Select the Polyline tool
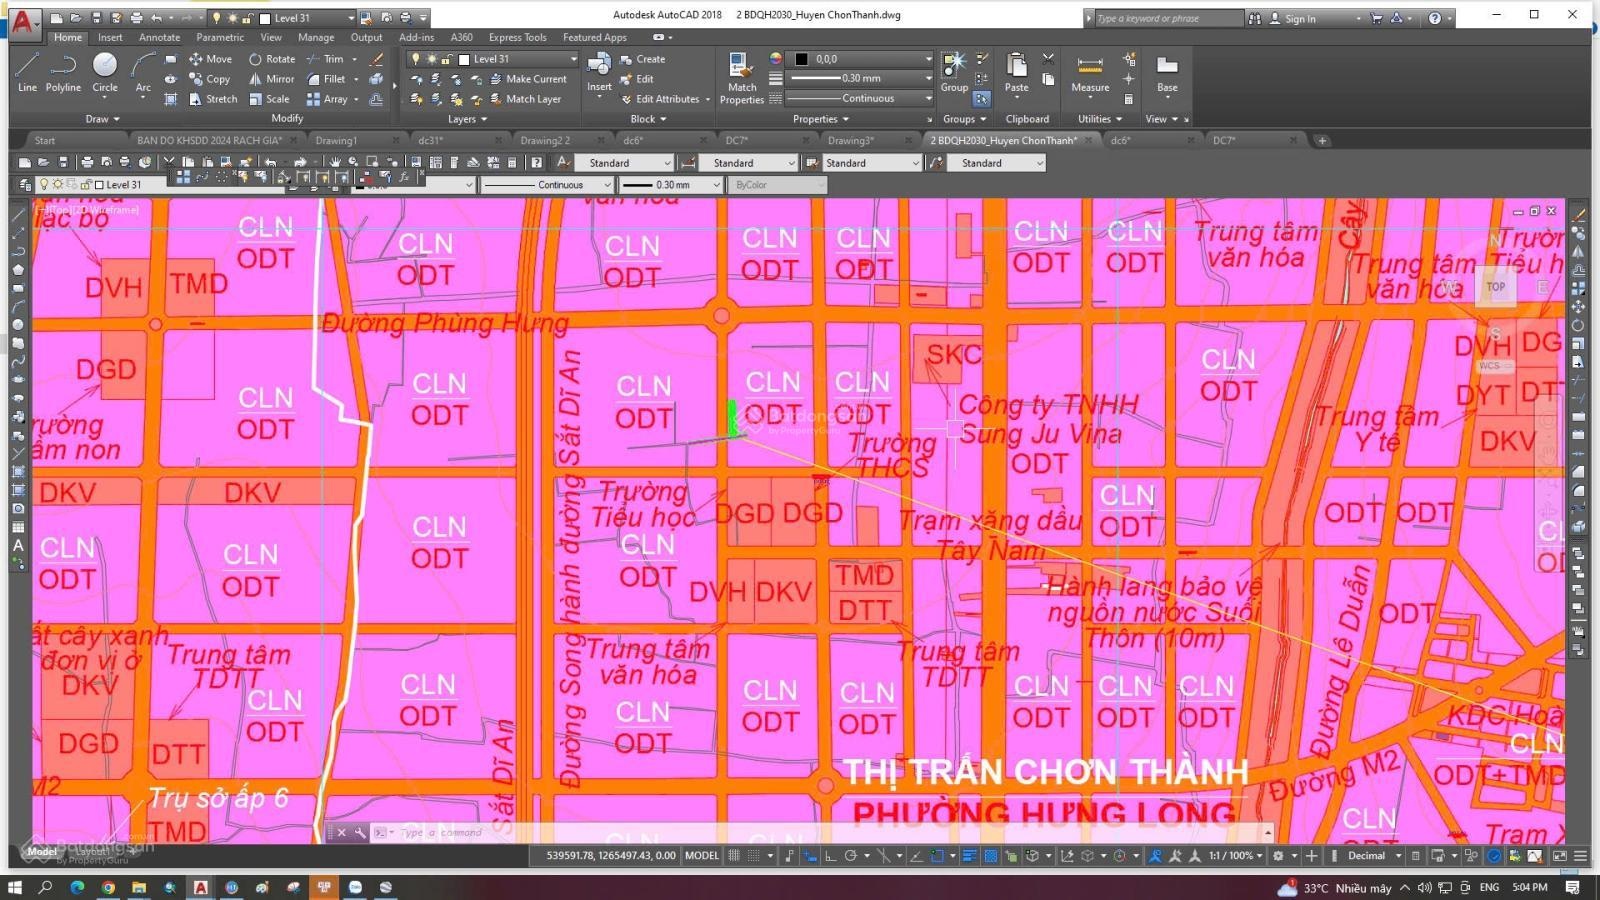The image size is (1600, 900). [63, 72]
